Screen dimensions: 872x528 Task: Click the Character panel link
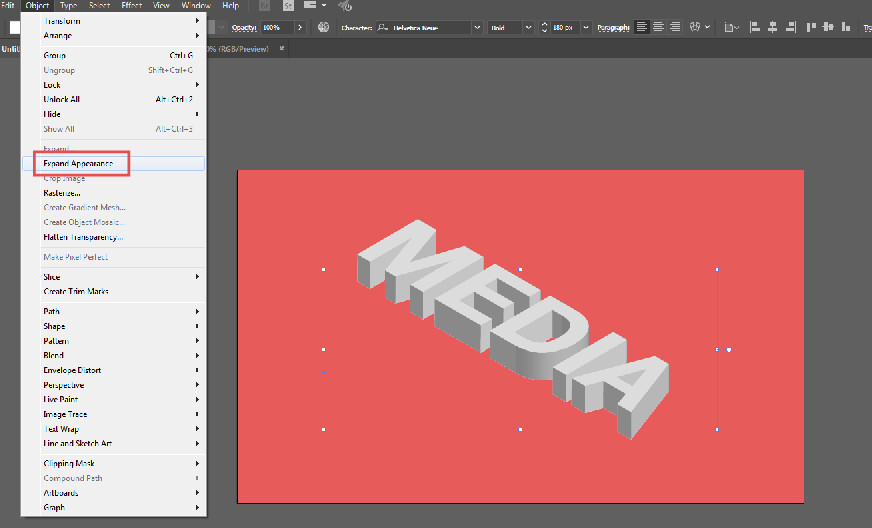tap(356, 28)
